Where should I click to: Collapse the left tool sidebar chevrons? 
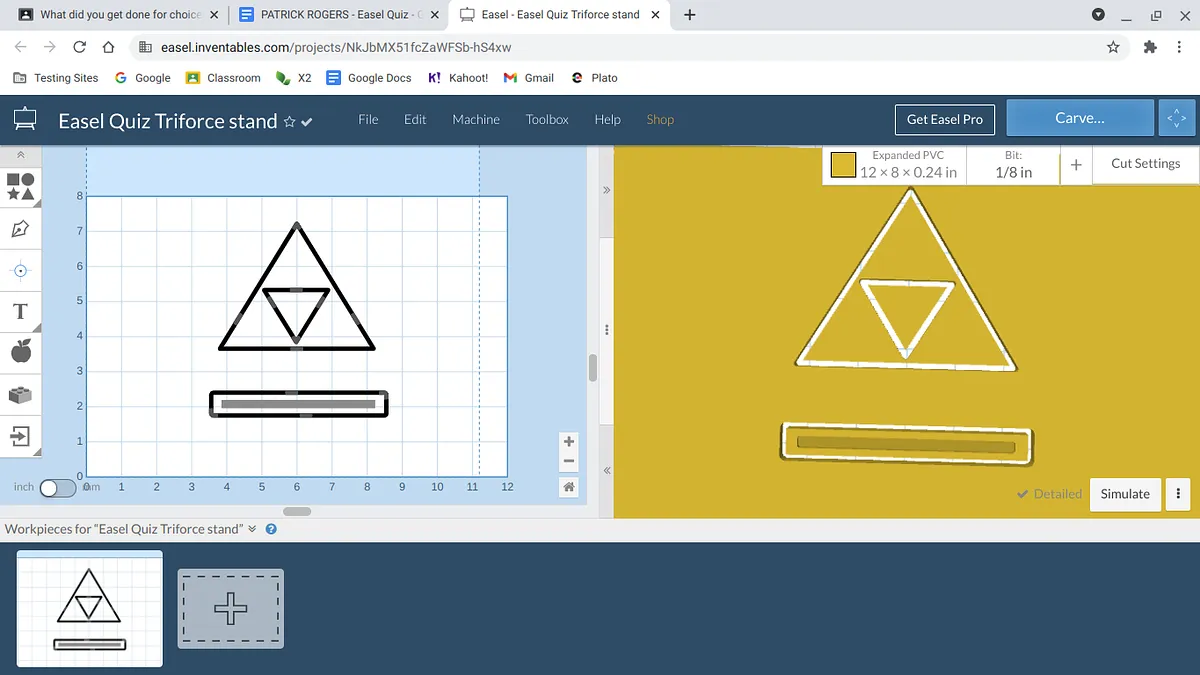pyautogui.click(x=20, y=156)
